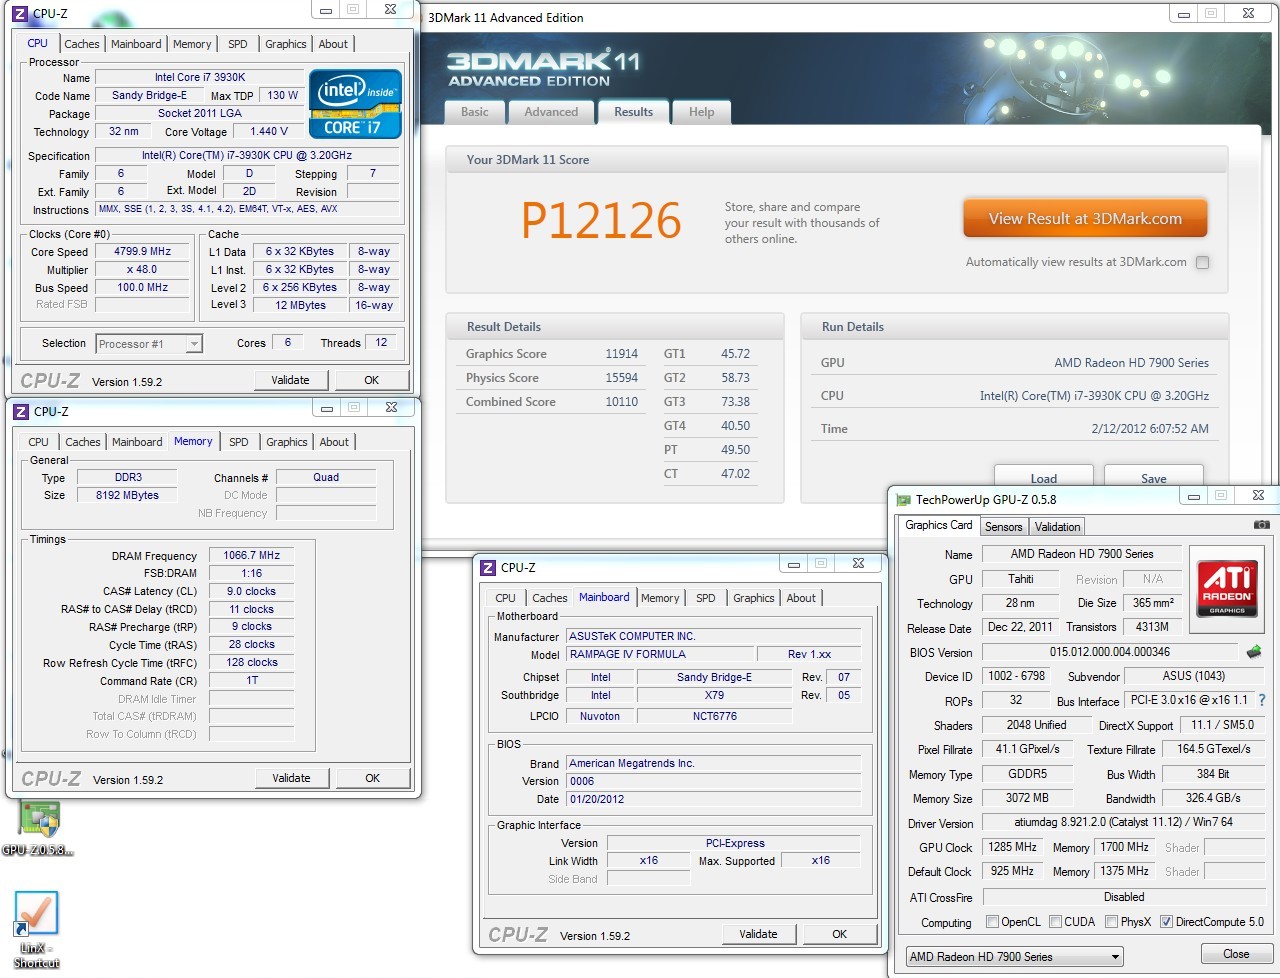The width and height of the screenshot is (1280, 978).
Task: Click the BIOS save icon beside BIOS Version
Action: 1253,652
